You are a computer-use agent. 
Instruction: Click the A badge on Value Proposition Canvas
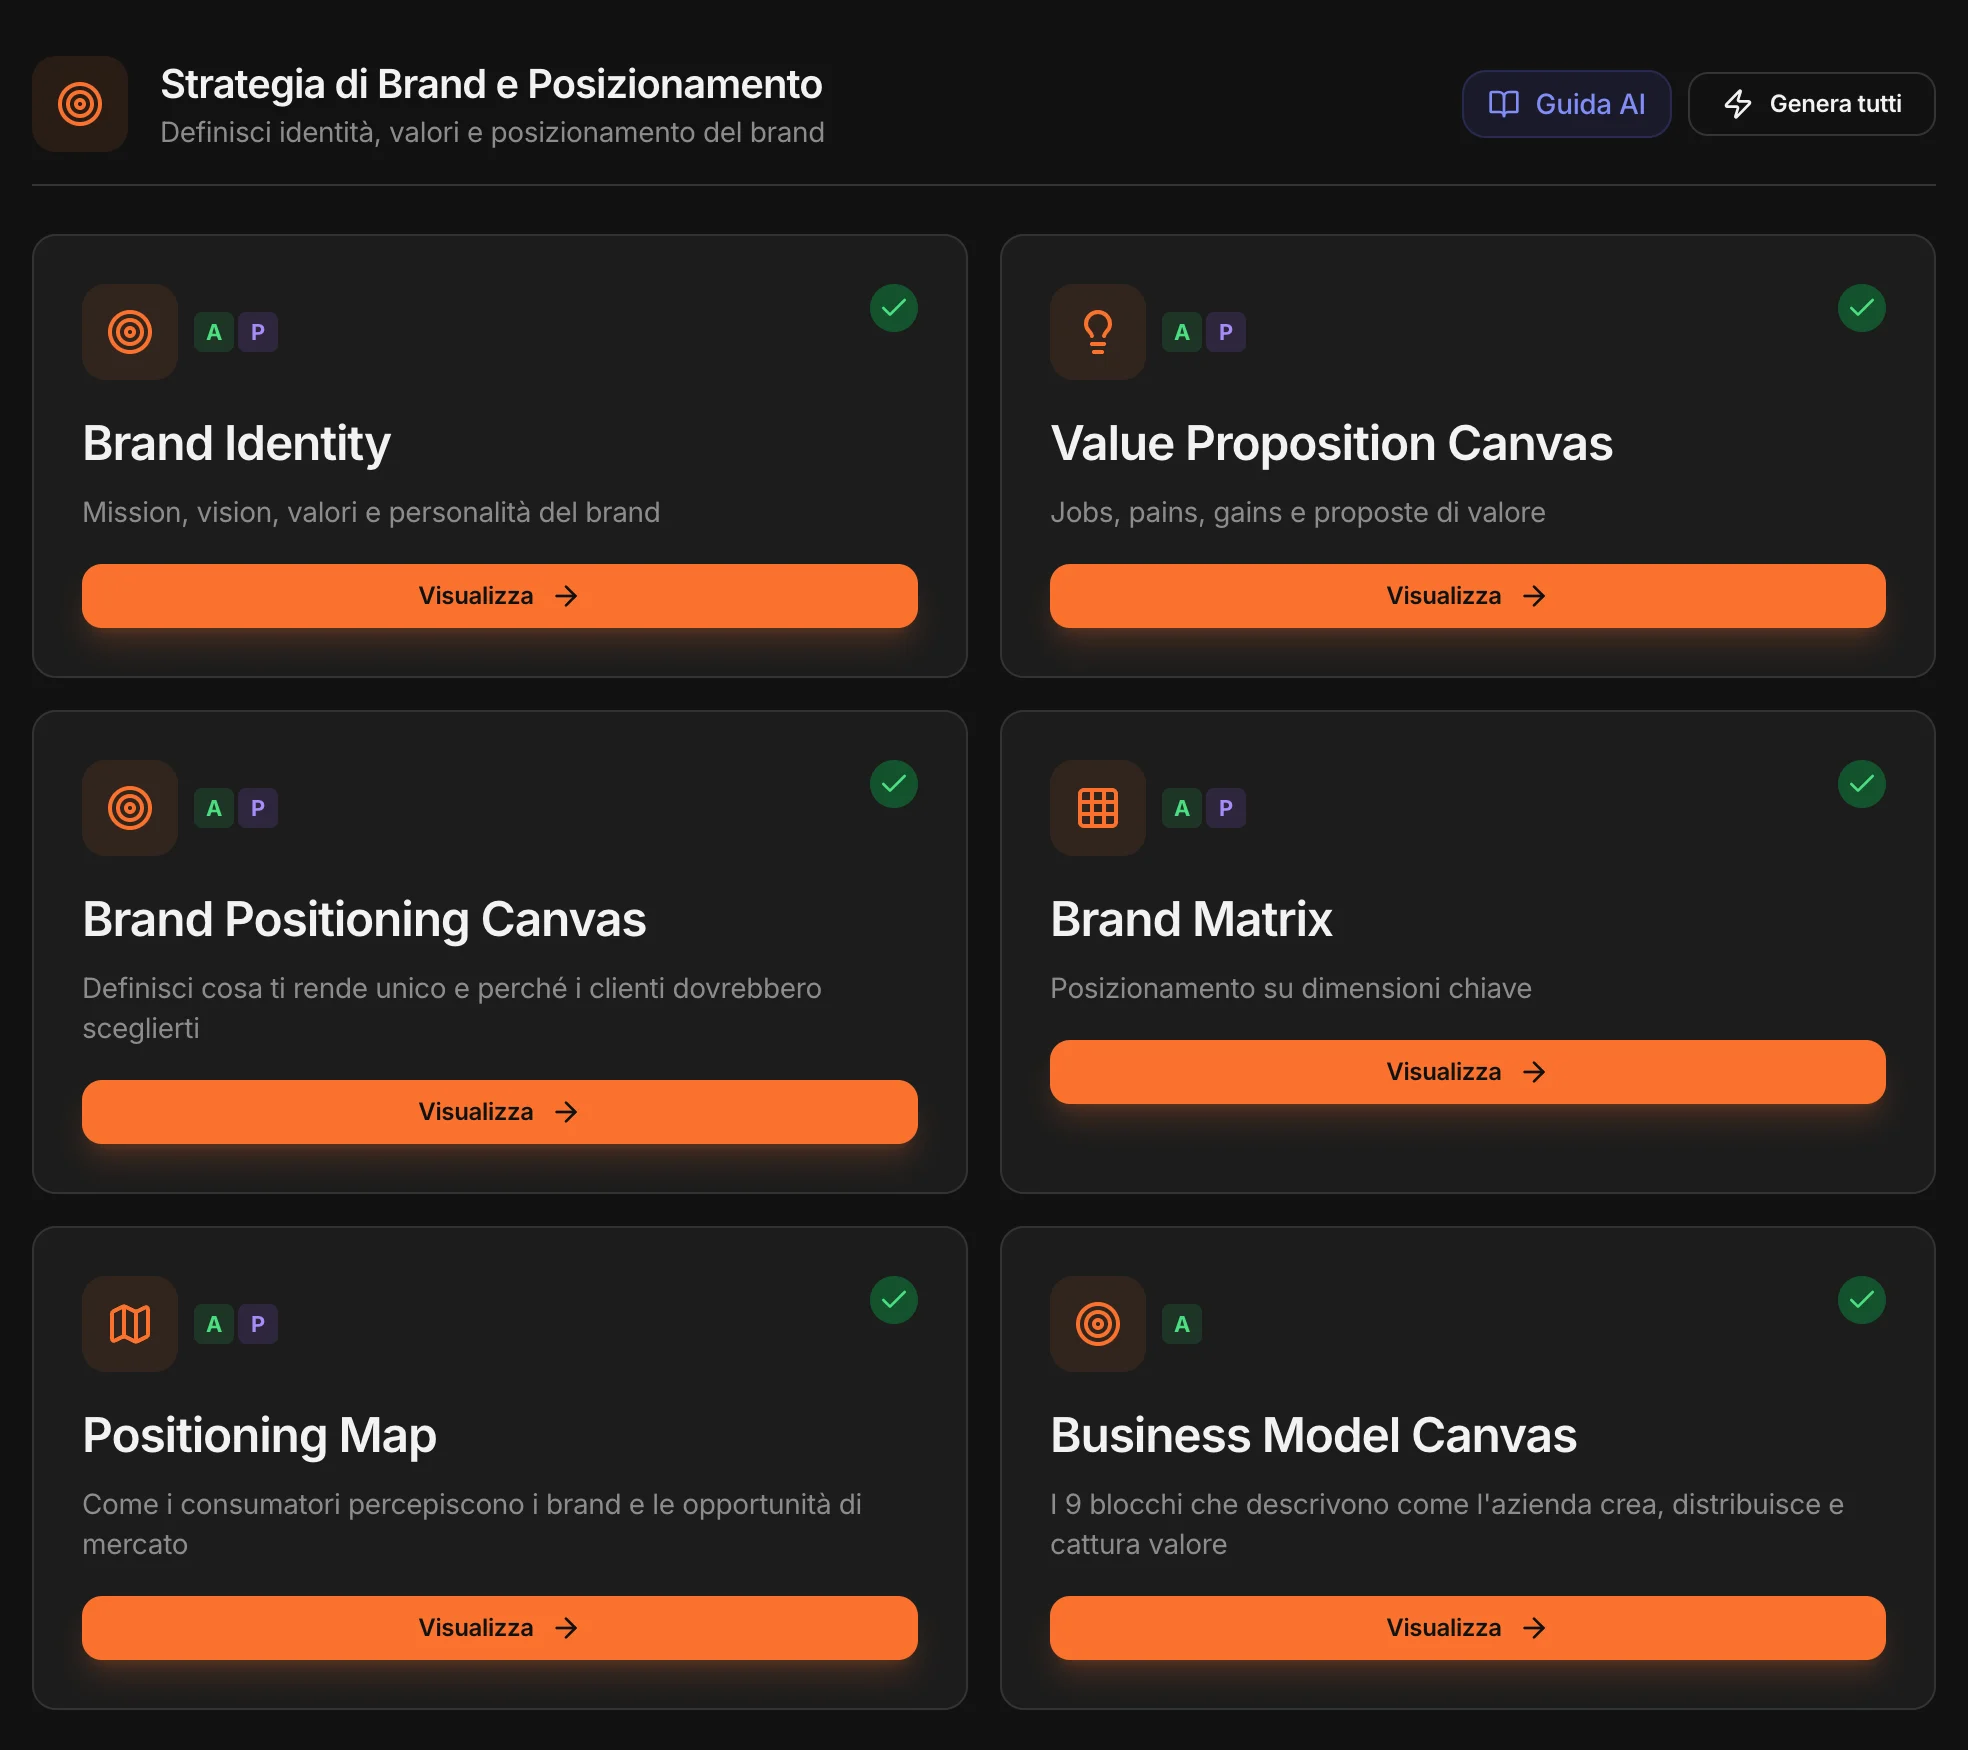point(1182,332)
